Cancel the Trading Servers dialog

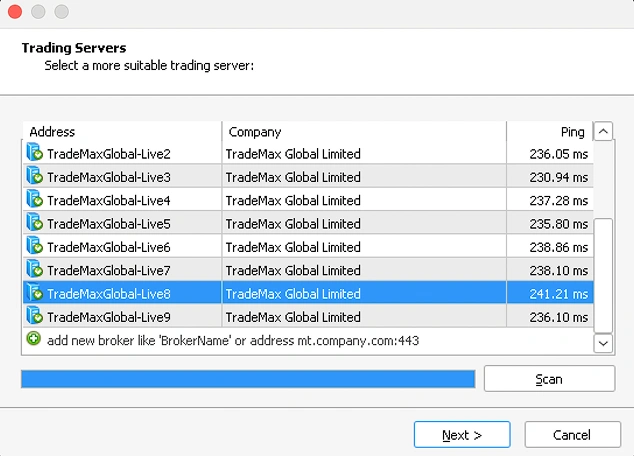573,435
